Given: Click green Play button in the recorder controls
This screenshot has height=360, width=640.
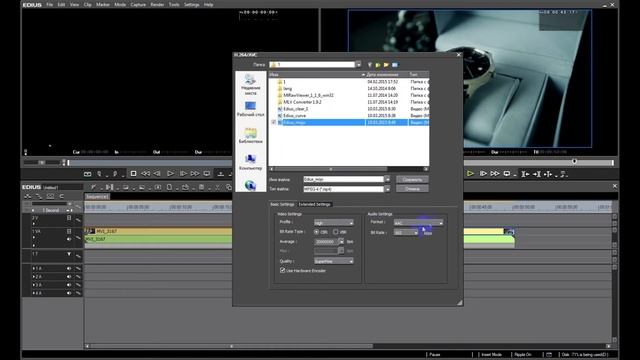Looking at the screenshot, I should pos(470,174).
